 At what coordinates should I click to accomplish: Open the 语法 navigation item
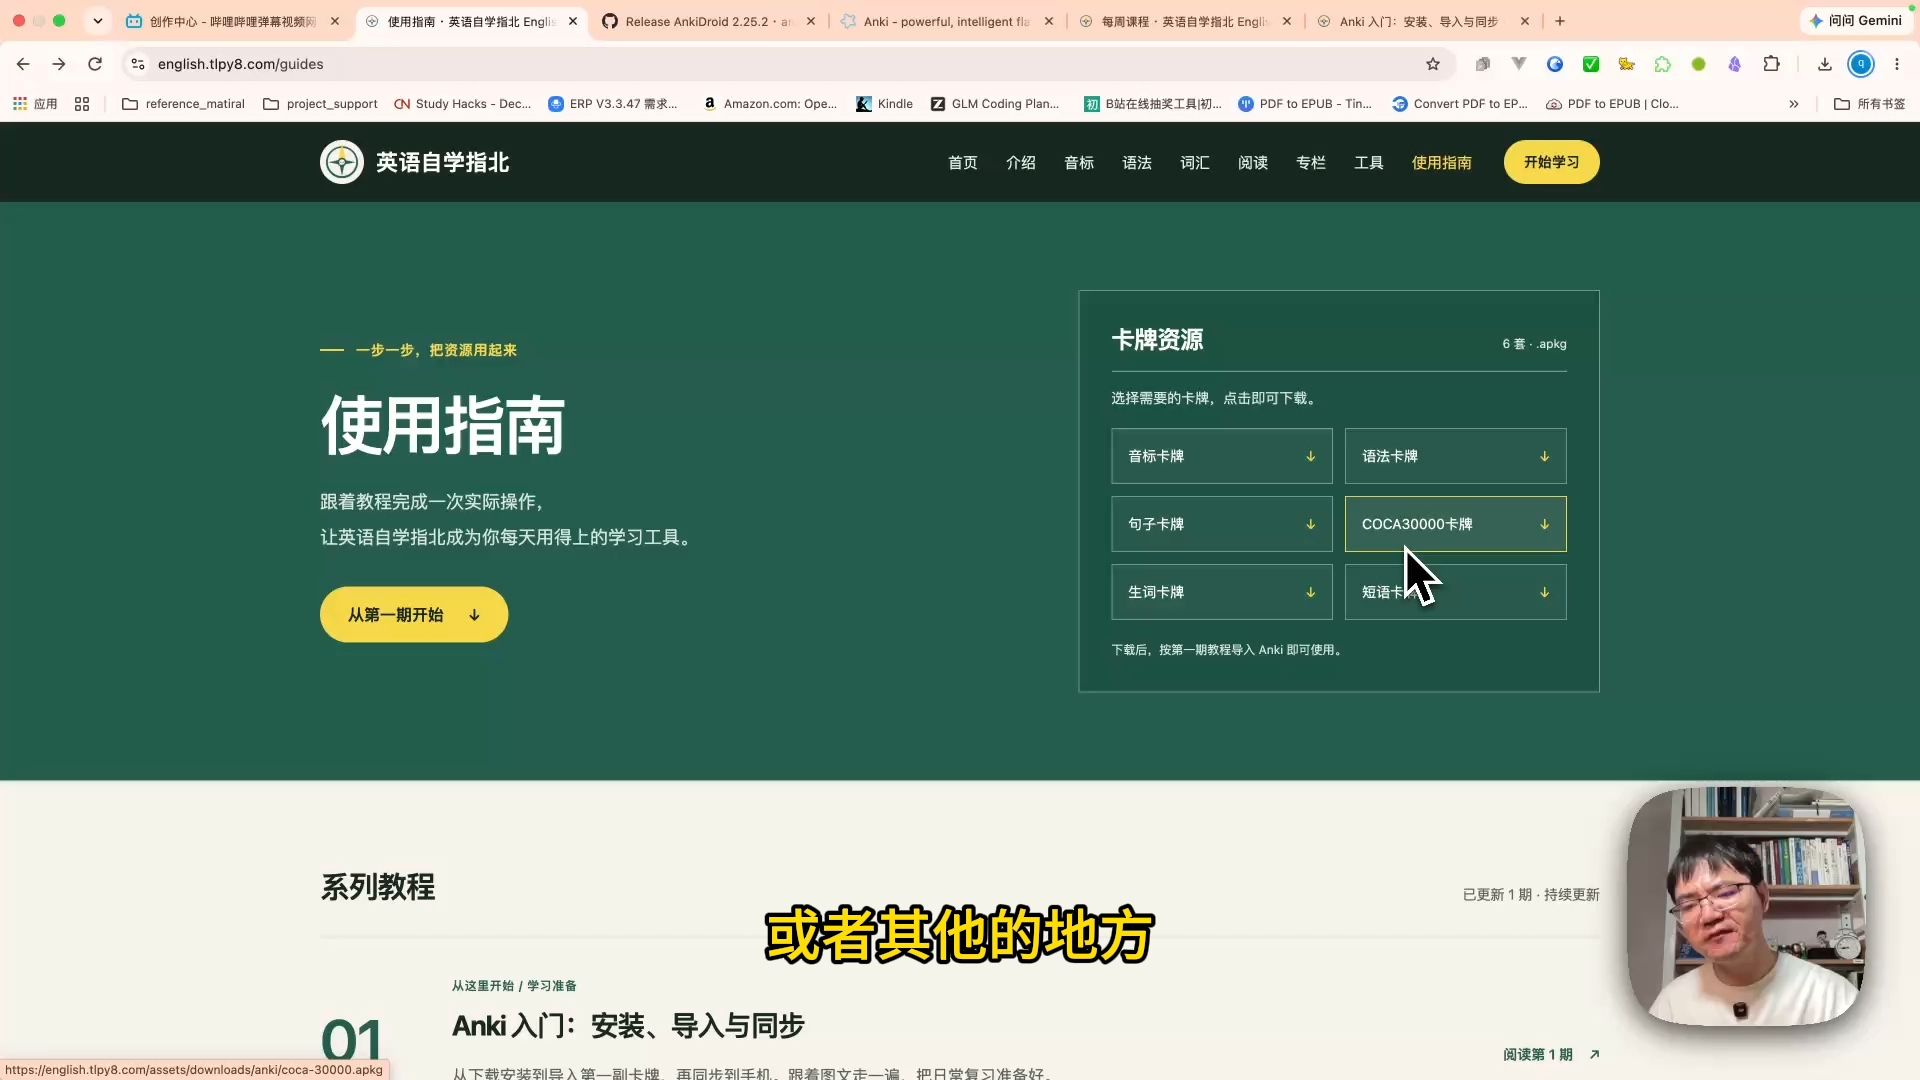coord(1136,162)
